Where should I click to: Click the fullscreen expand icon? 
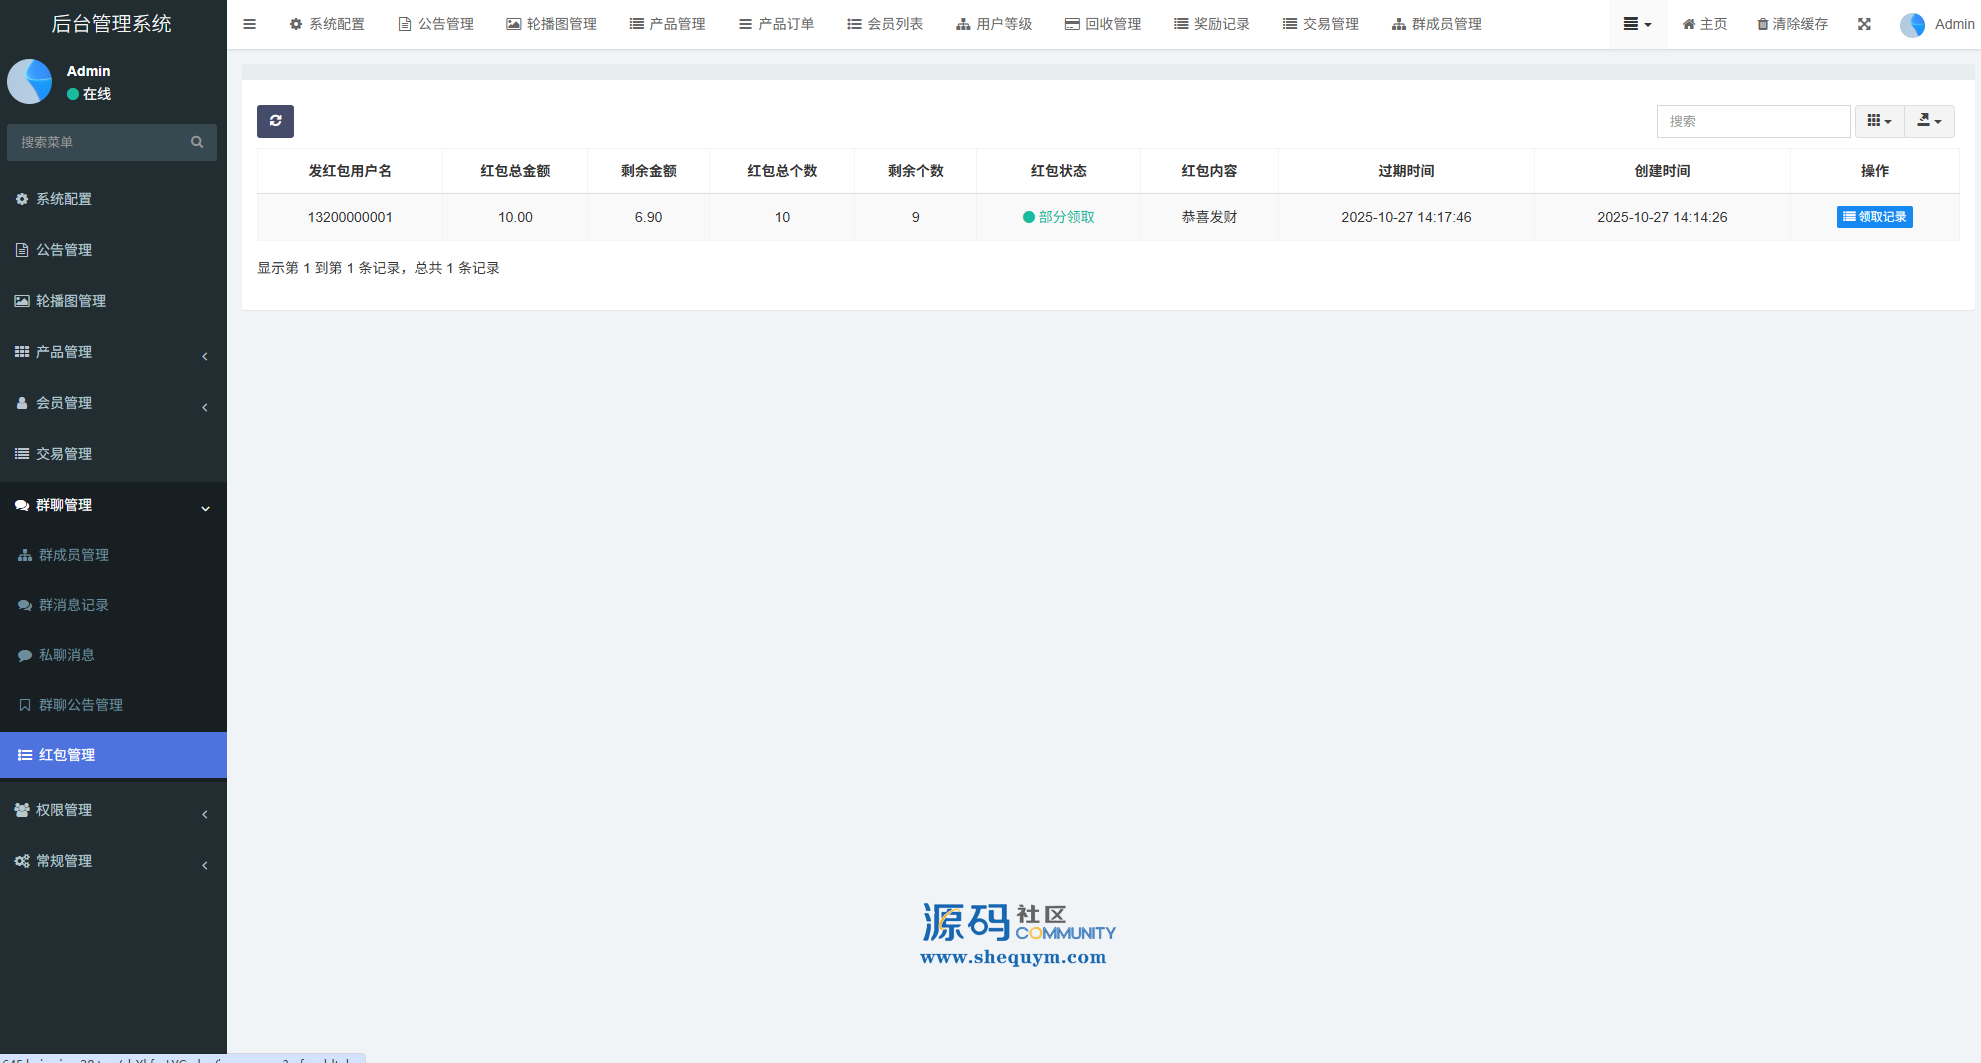(1864, 24)
